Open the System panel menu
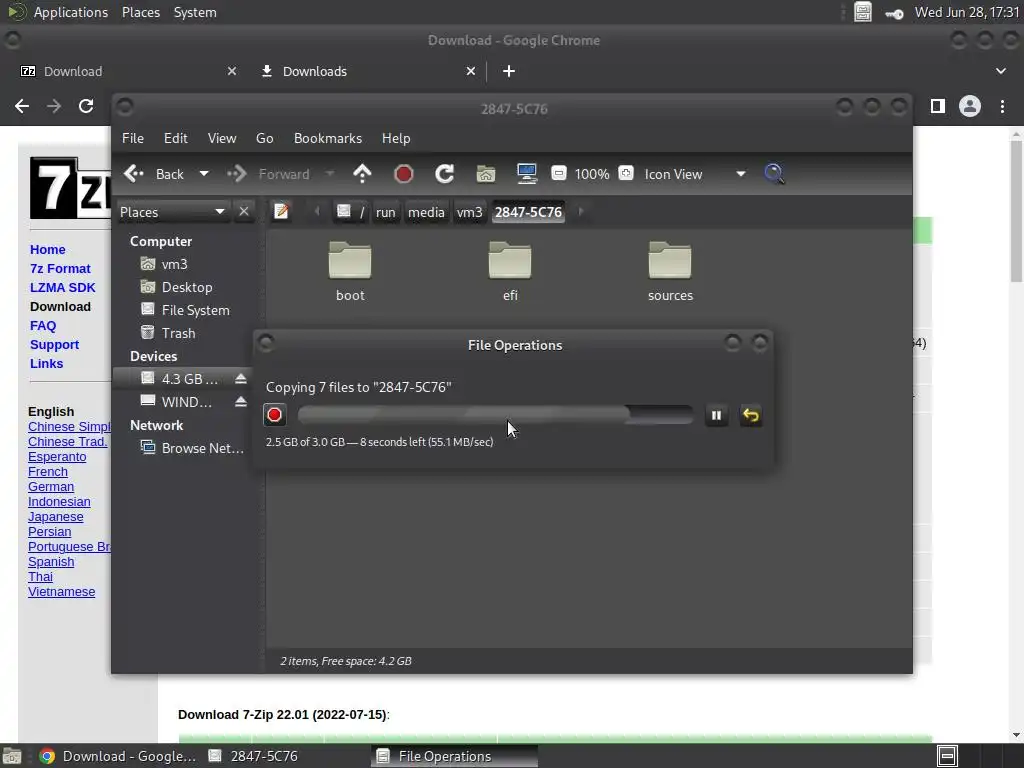 pos(195,12)
